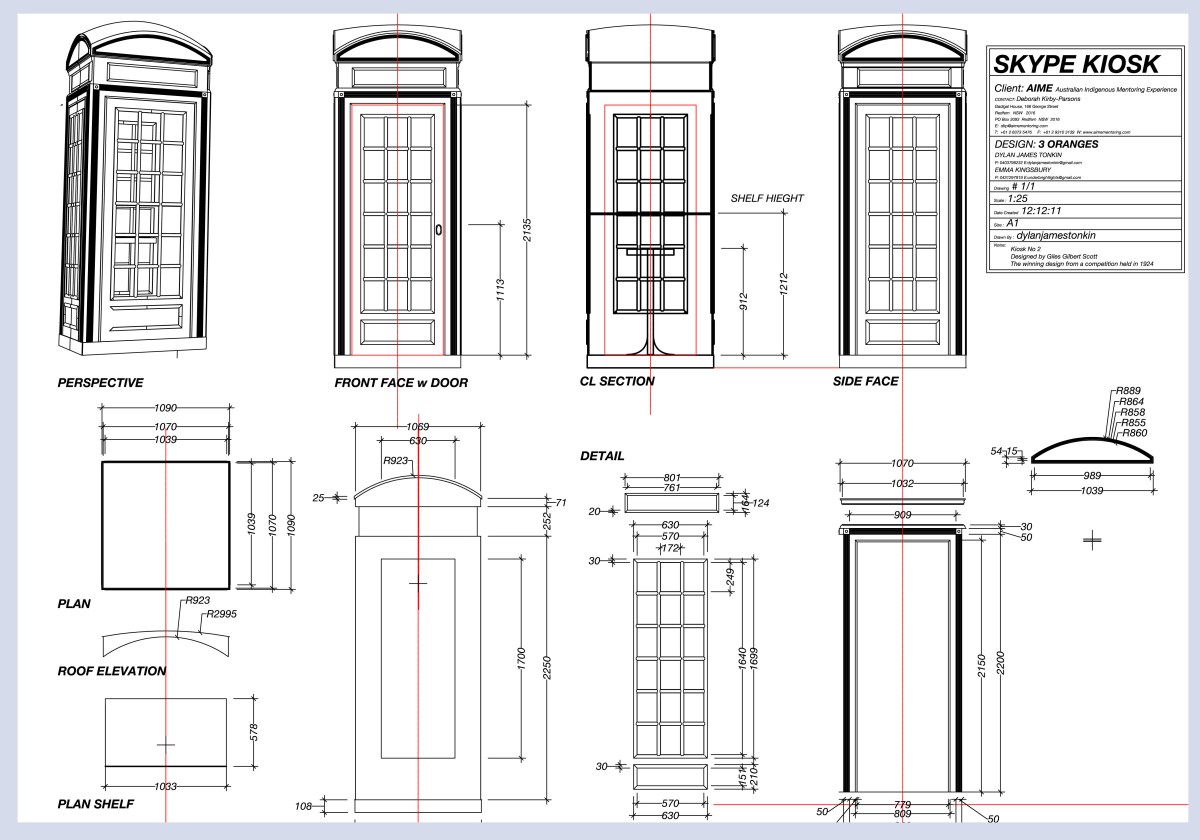Select the Kiosk No 2 note
The height and width of the screenshot is (840, 1200).
click(x=1027, y=247)
